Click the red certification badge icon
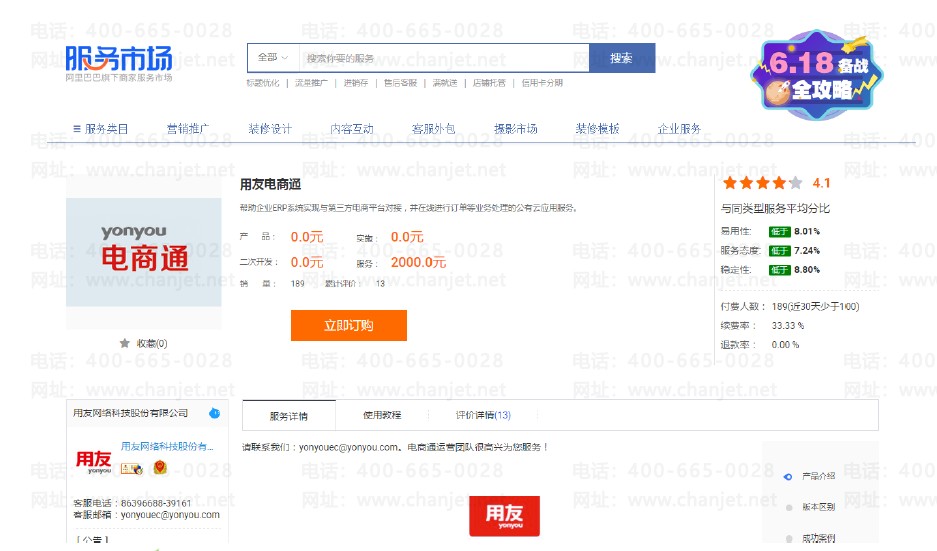The height and width of the screenshot is (551, 937). point(160,467)
